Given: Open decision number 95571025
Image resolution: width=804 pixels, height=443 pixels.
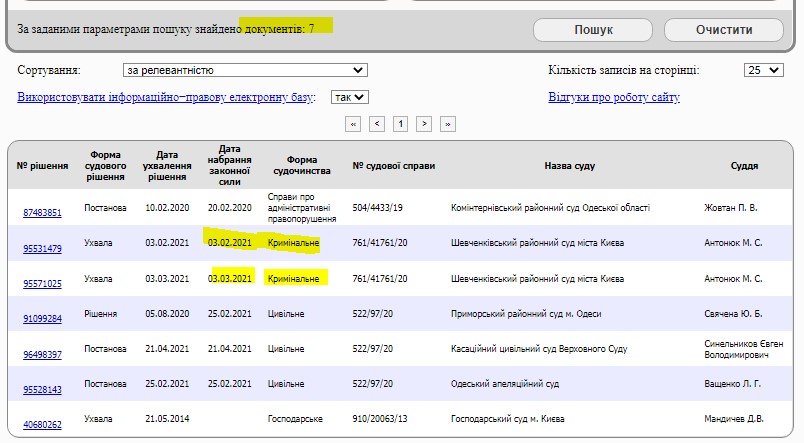Looking at the screenshot, I should [42, 284].
